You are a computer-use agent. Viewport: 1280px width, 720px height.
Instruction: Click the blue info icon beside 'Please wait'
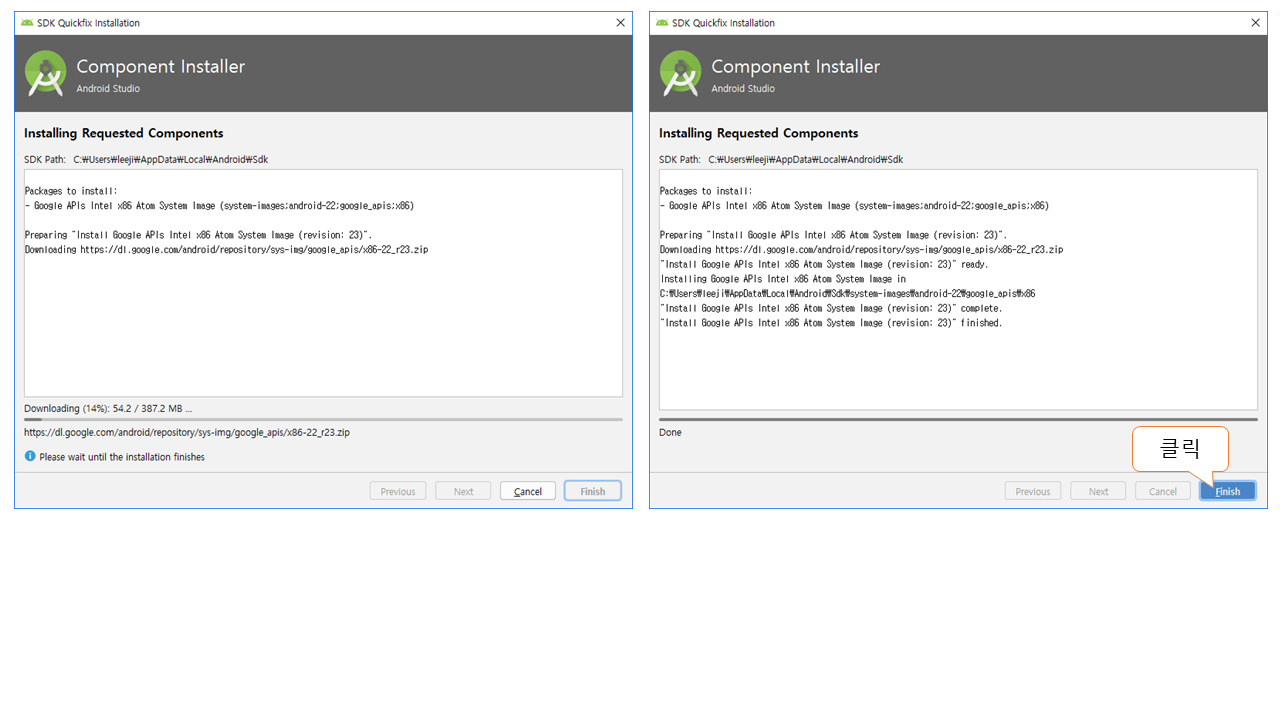30,457
